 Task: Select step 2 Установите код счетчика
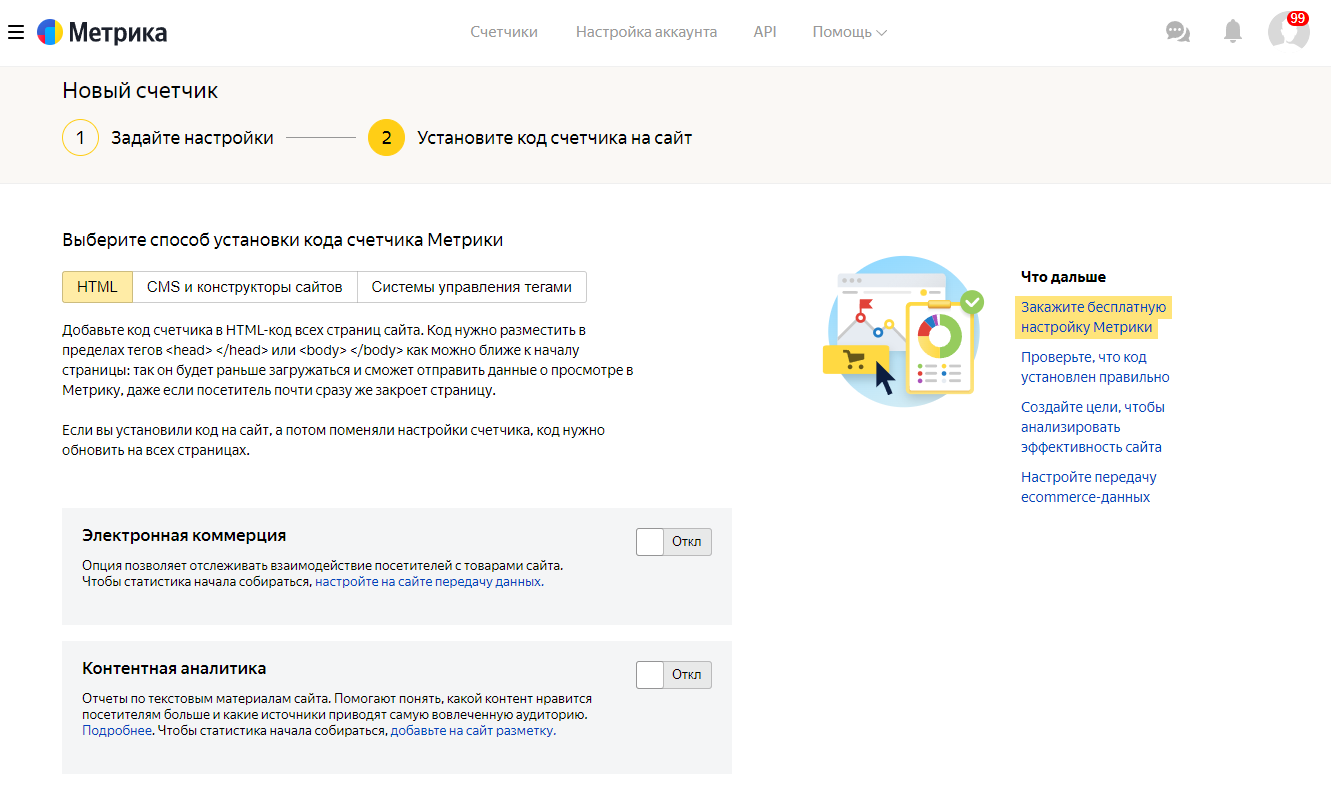pos(530,138)
